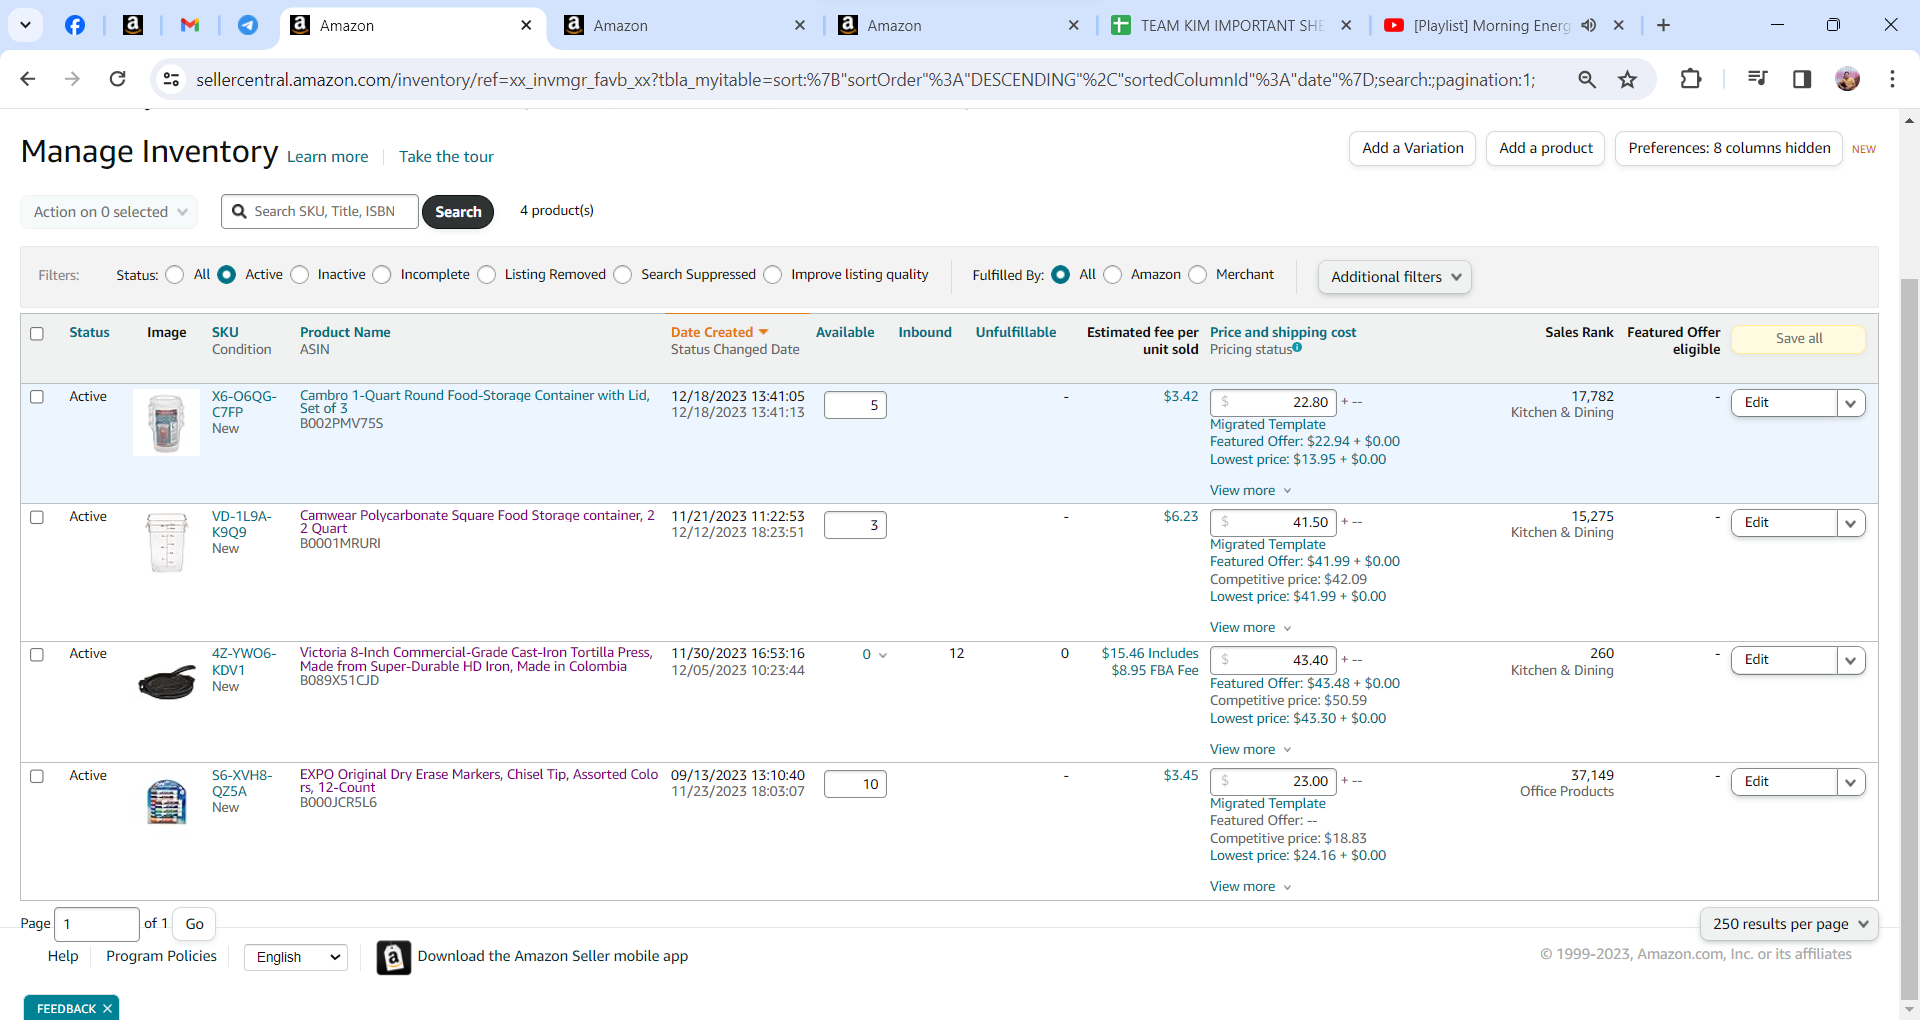Open a new browser tab
Screen dimensions: 1920x1020
point(1663,25)
